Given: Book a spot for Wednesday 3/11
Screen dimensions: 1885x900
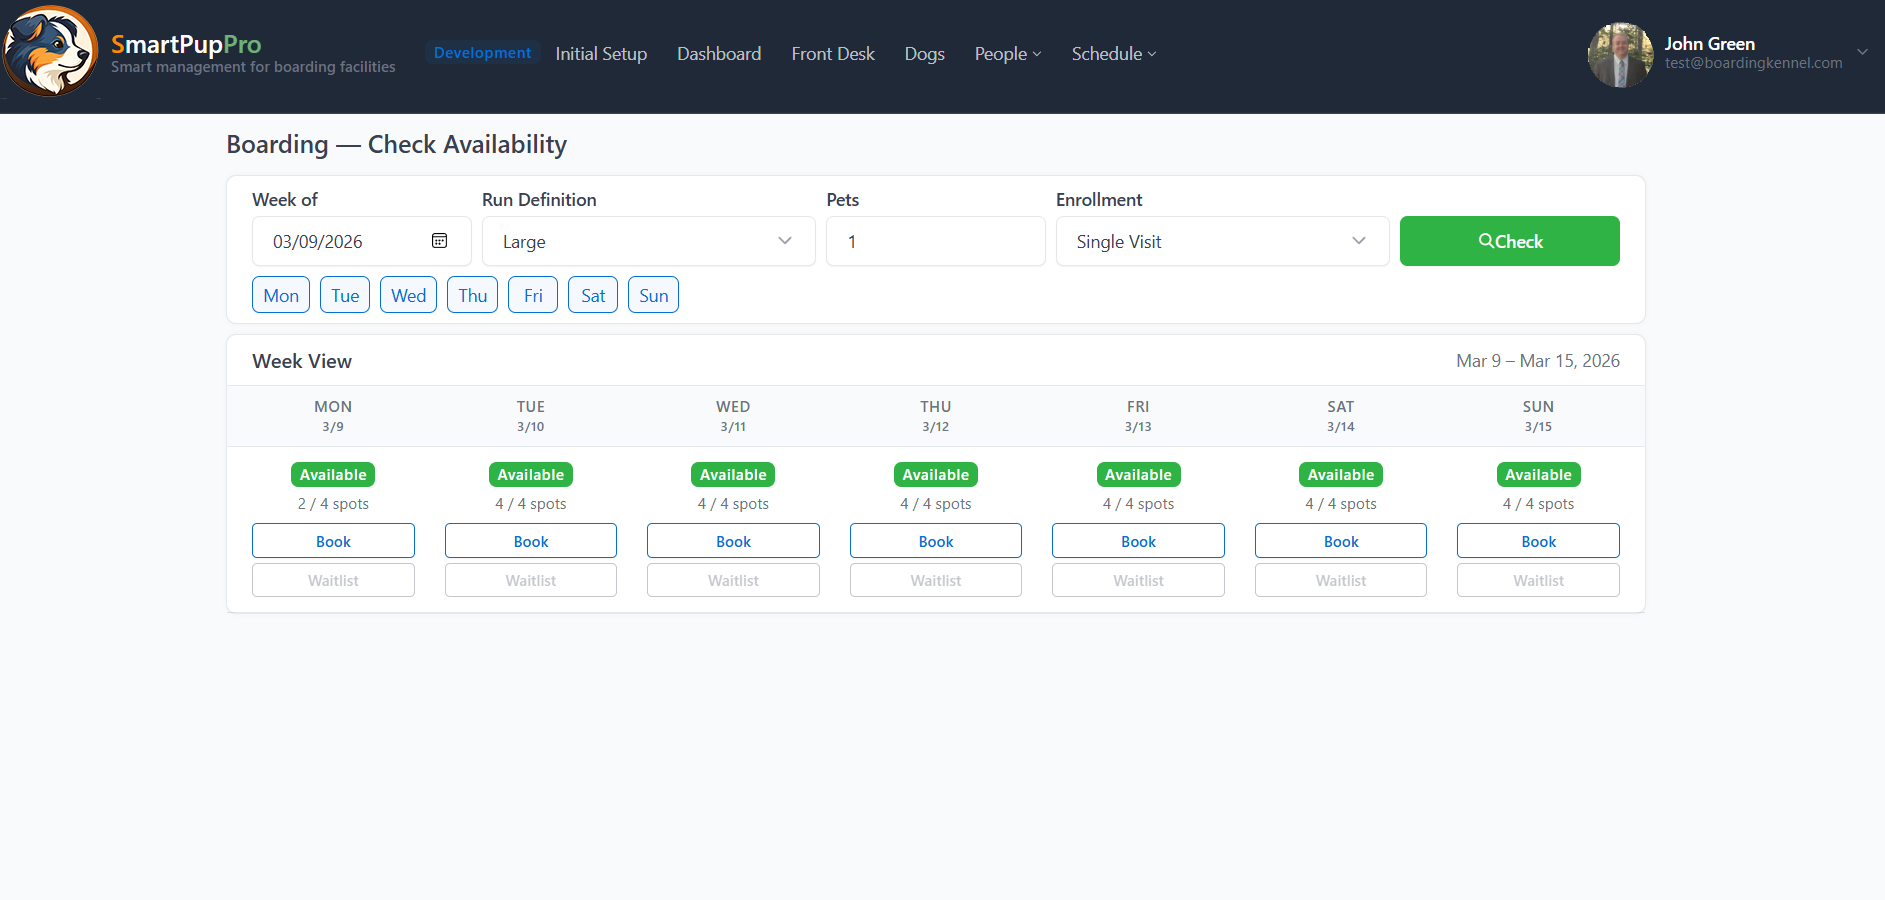Looking at the screenshot, I should tap(733, 540).
